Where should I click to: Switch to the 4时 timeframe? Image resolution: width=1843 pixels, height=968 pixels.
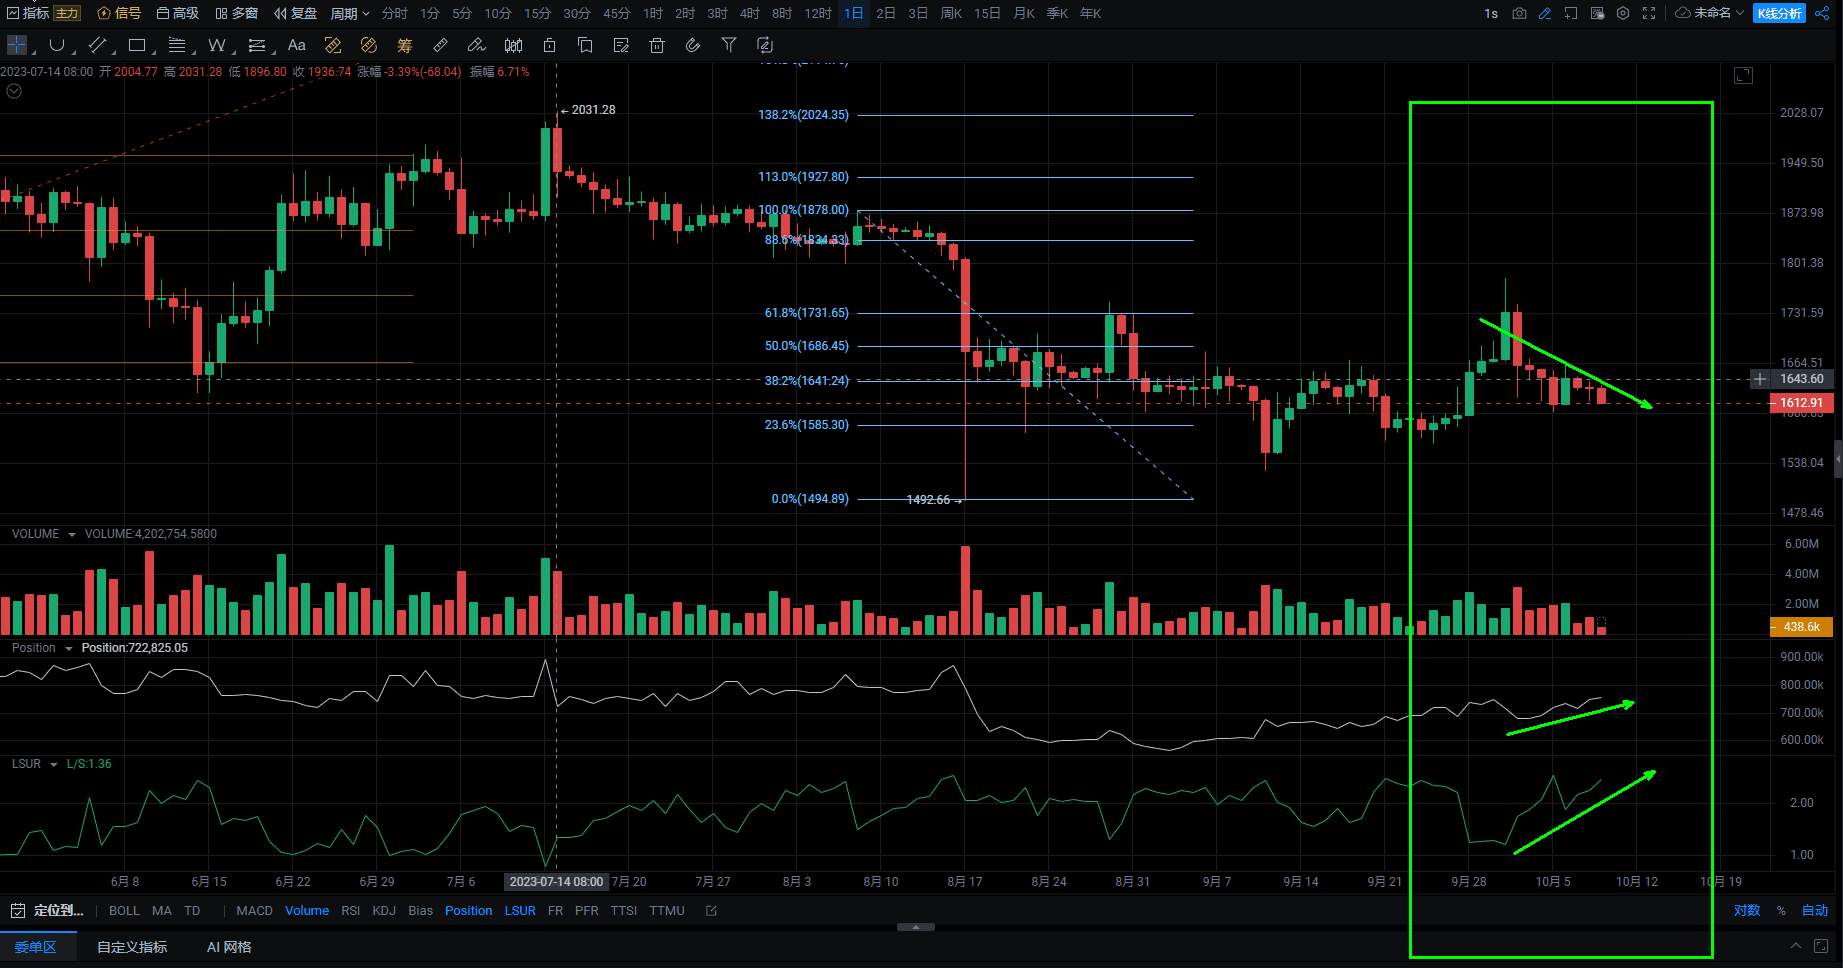750,13
